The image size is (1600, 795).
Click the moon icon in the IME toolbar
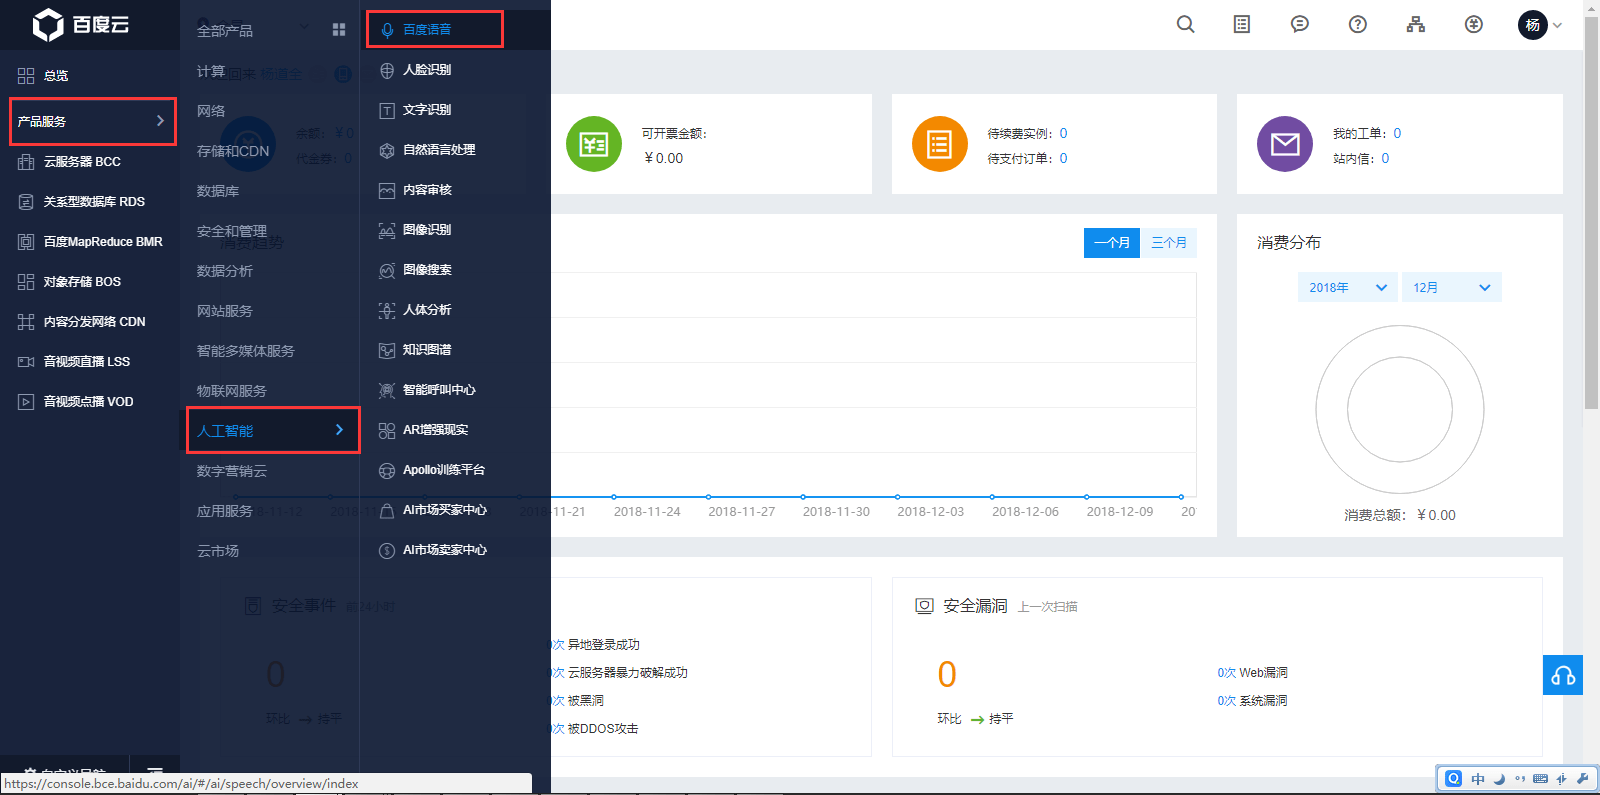point(1499,779)
